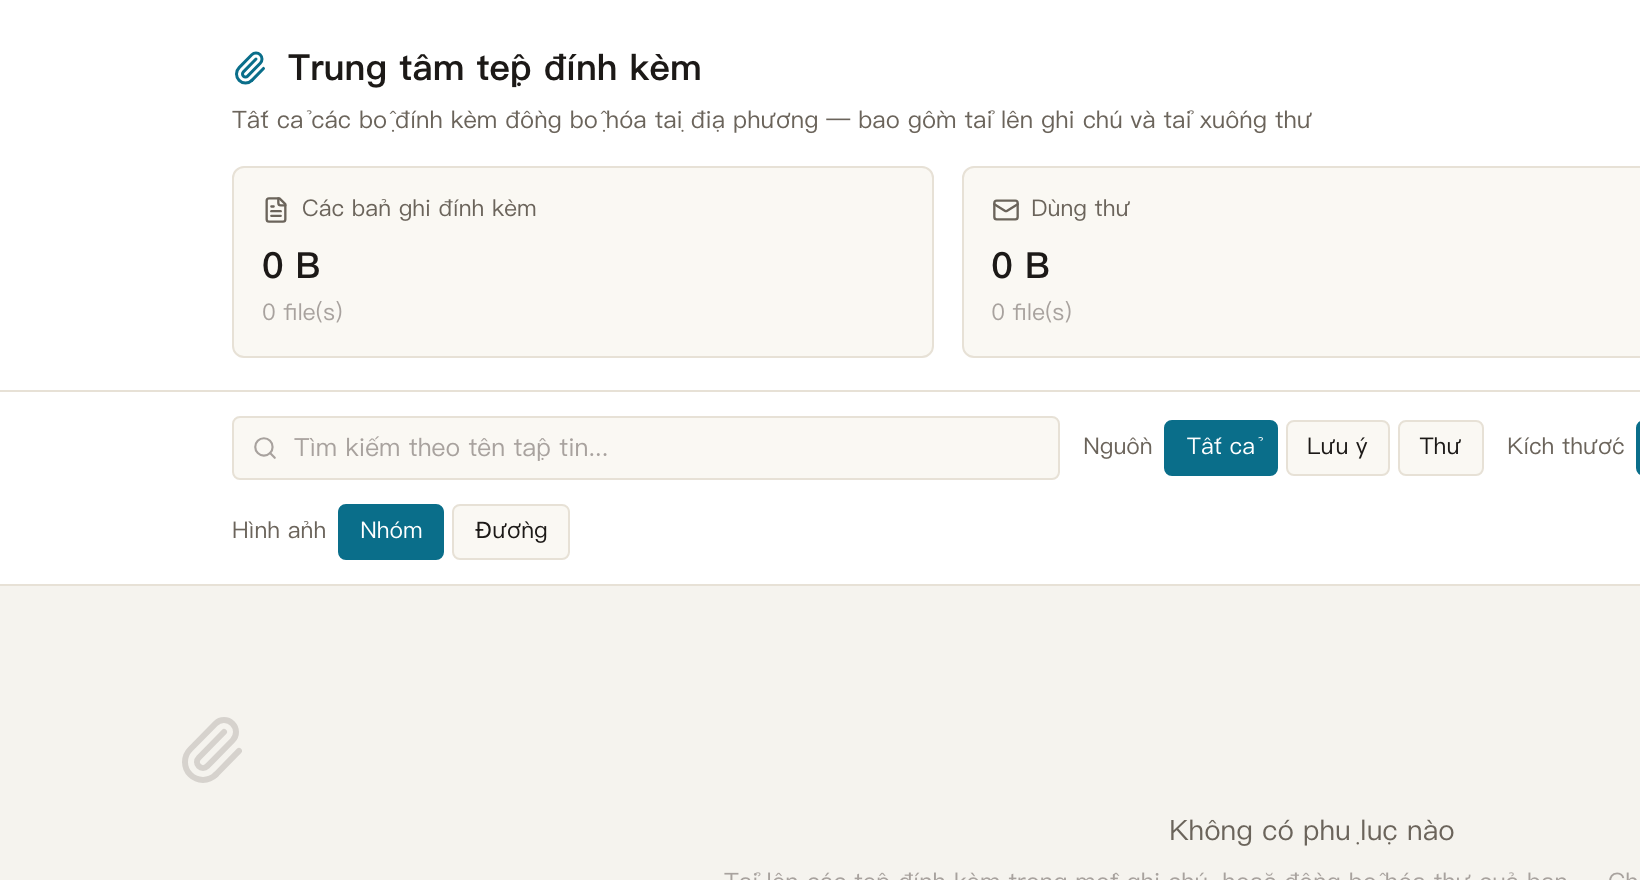
Task: Filter the source by Lưu ý
Action: (x=1338, y=448)
